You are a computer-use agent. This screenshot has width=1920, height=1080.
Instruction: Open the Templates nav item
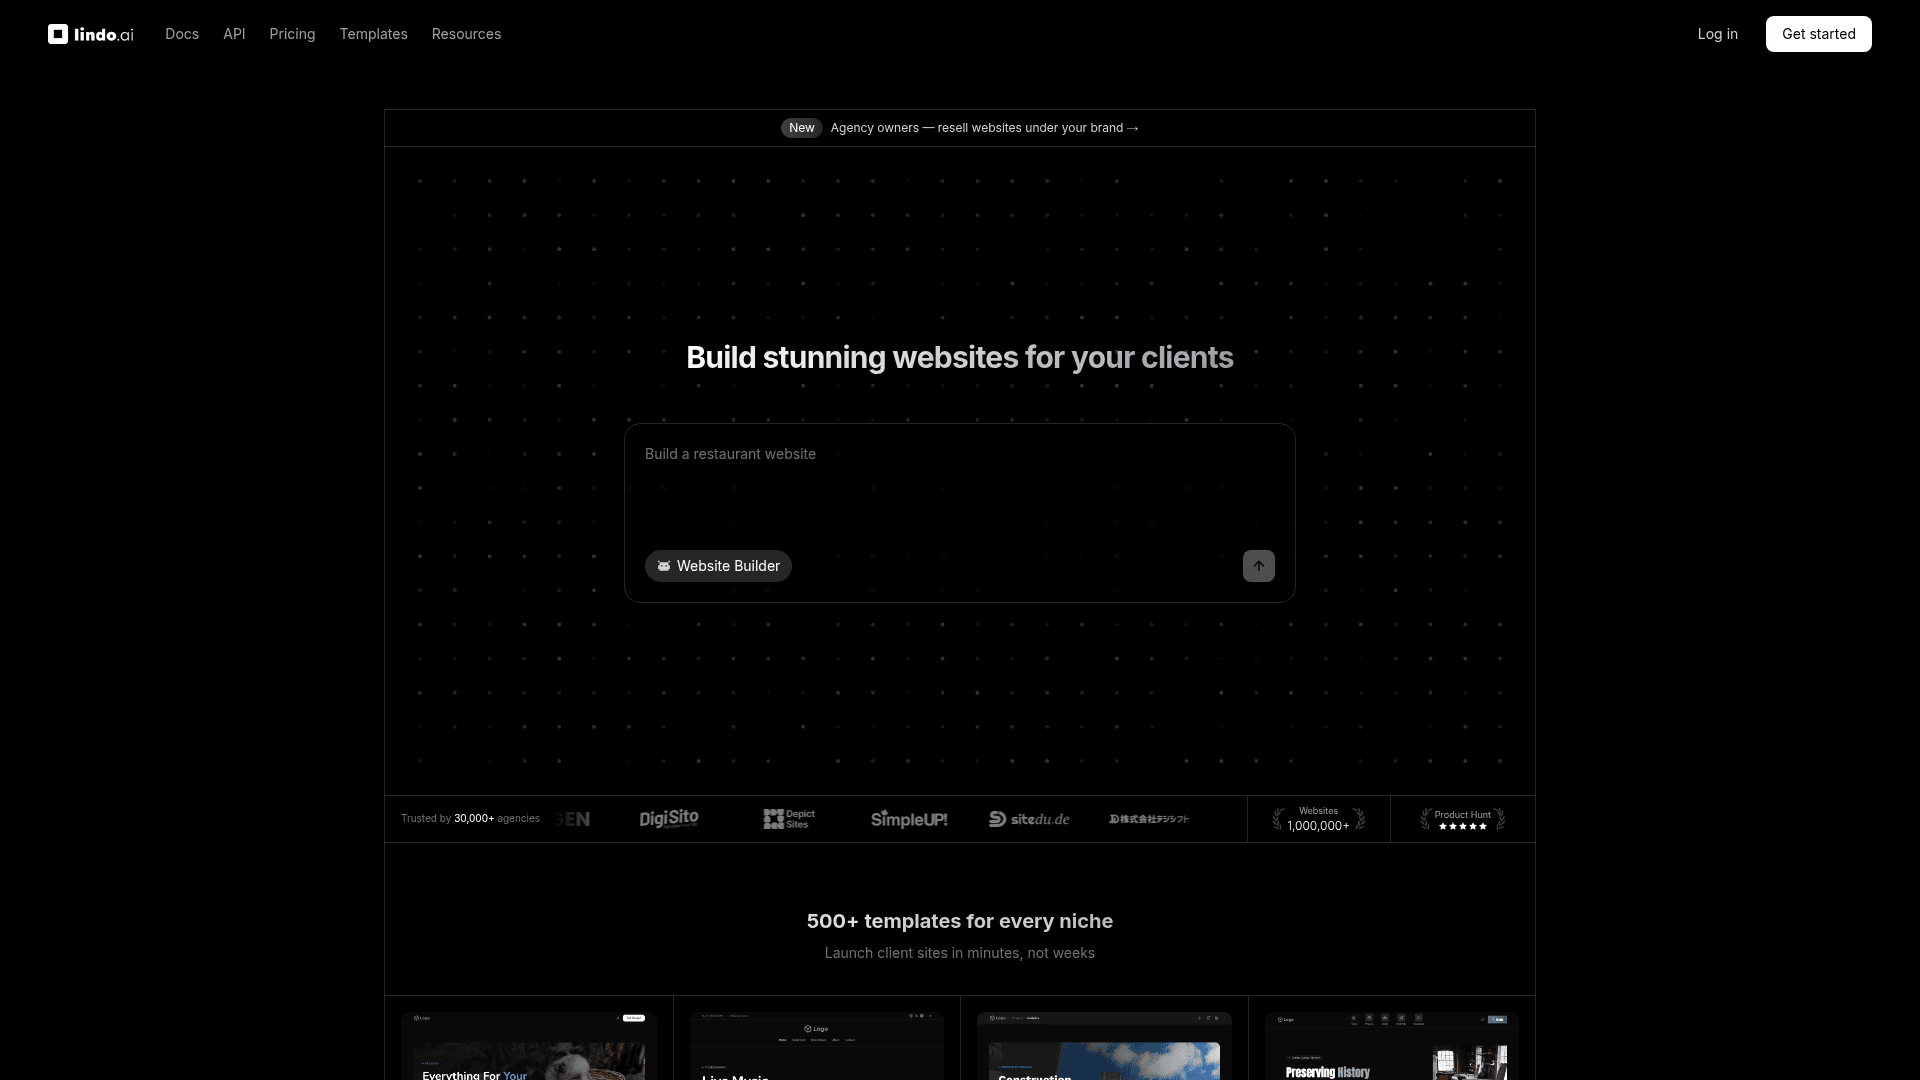373,34
